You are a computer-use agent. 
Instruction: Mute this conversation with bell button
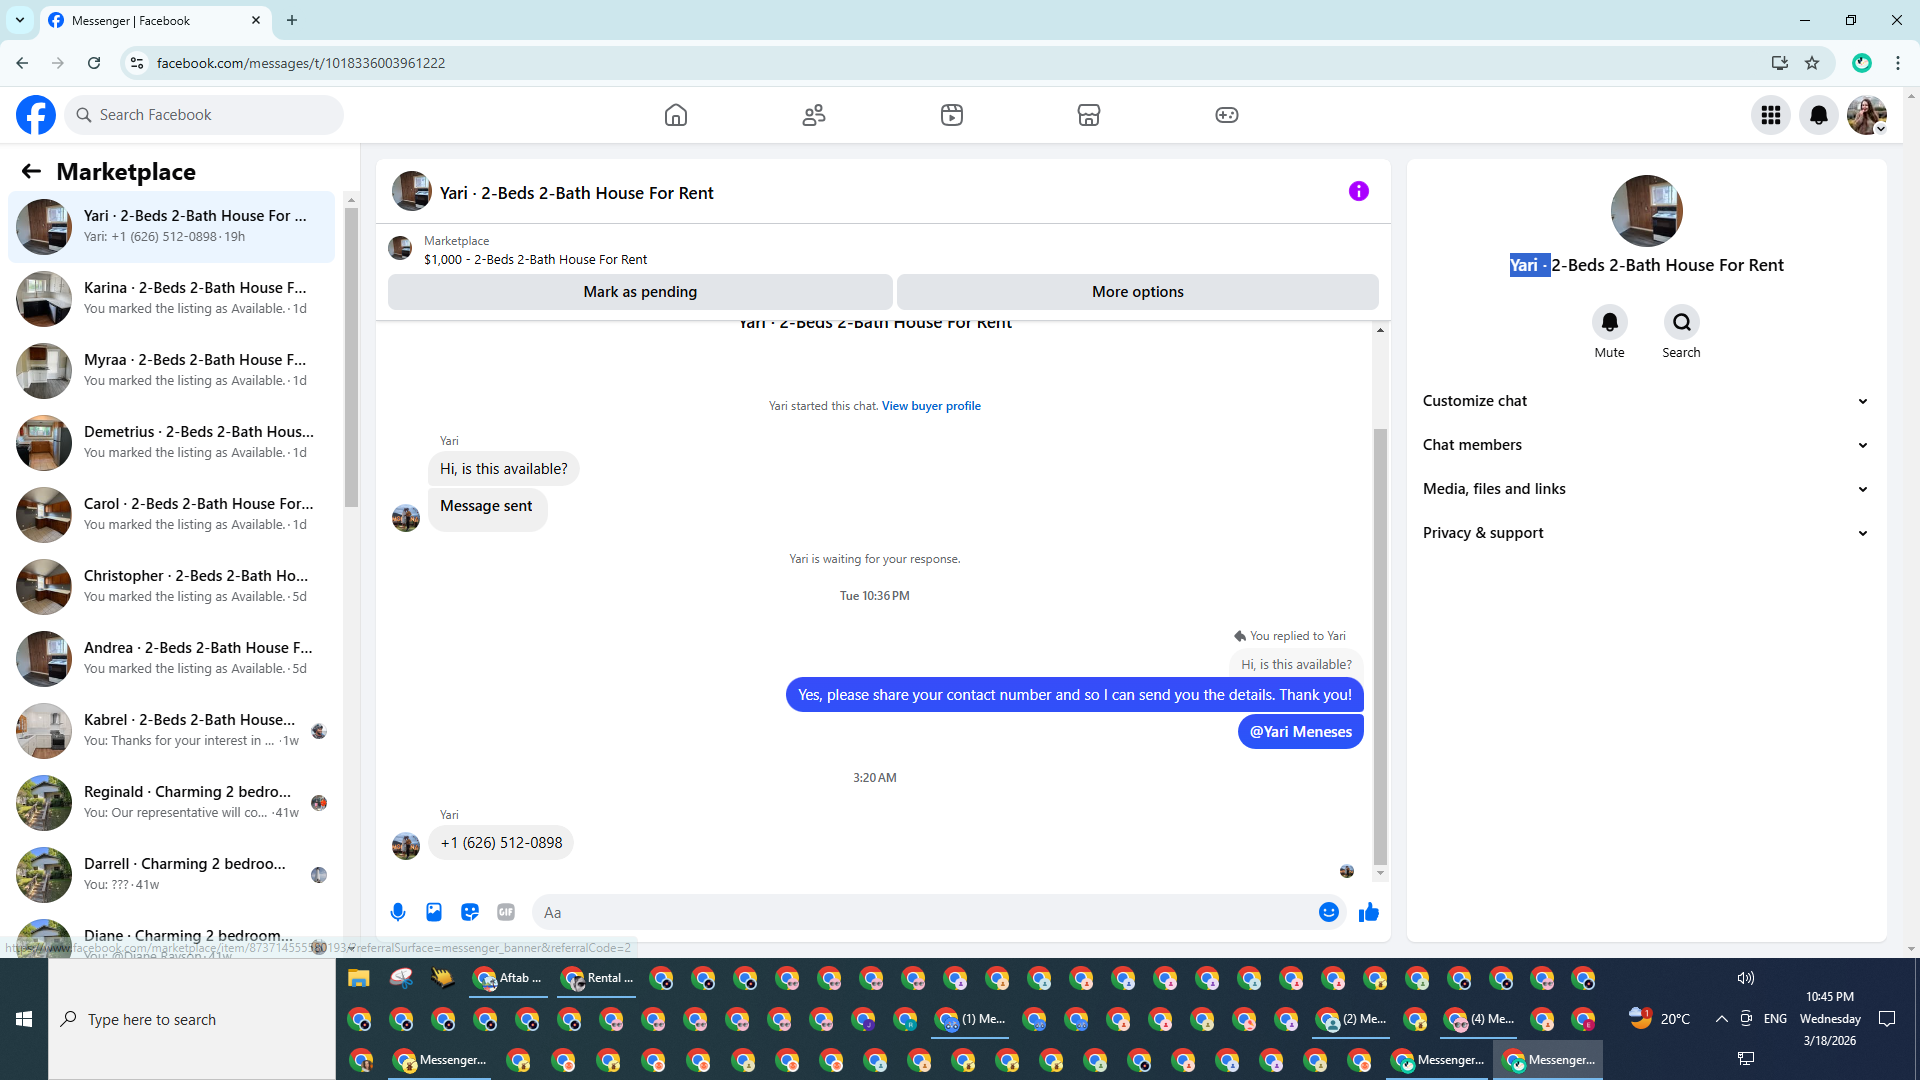point(1609,322)
